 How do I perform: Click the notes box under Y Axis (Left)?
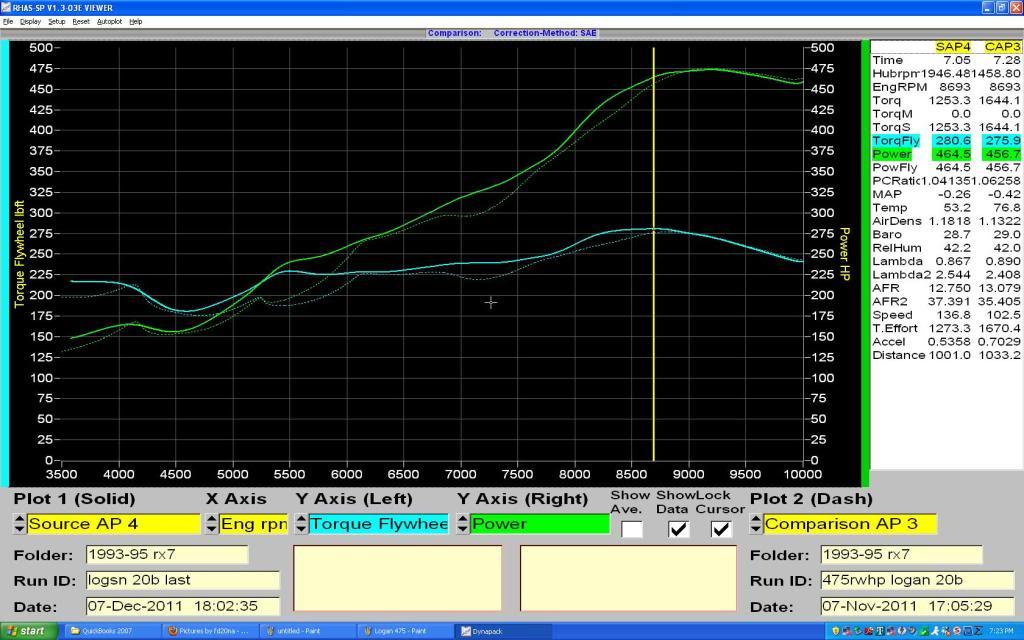[398, 579]
